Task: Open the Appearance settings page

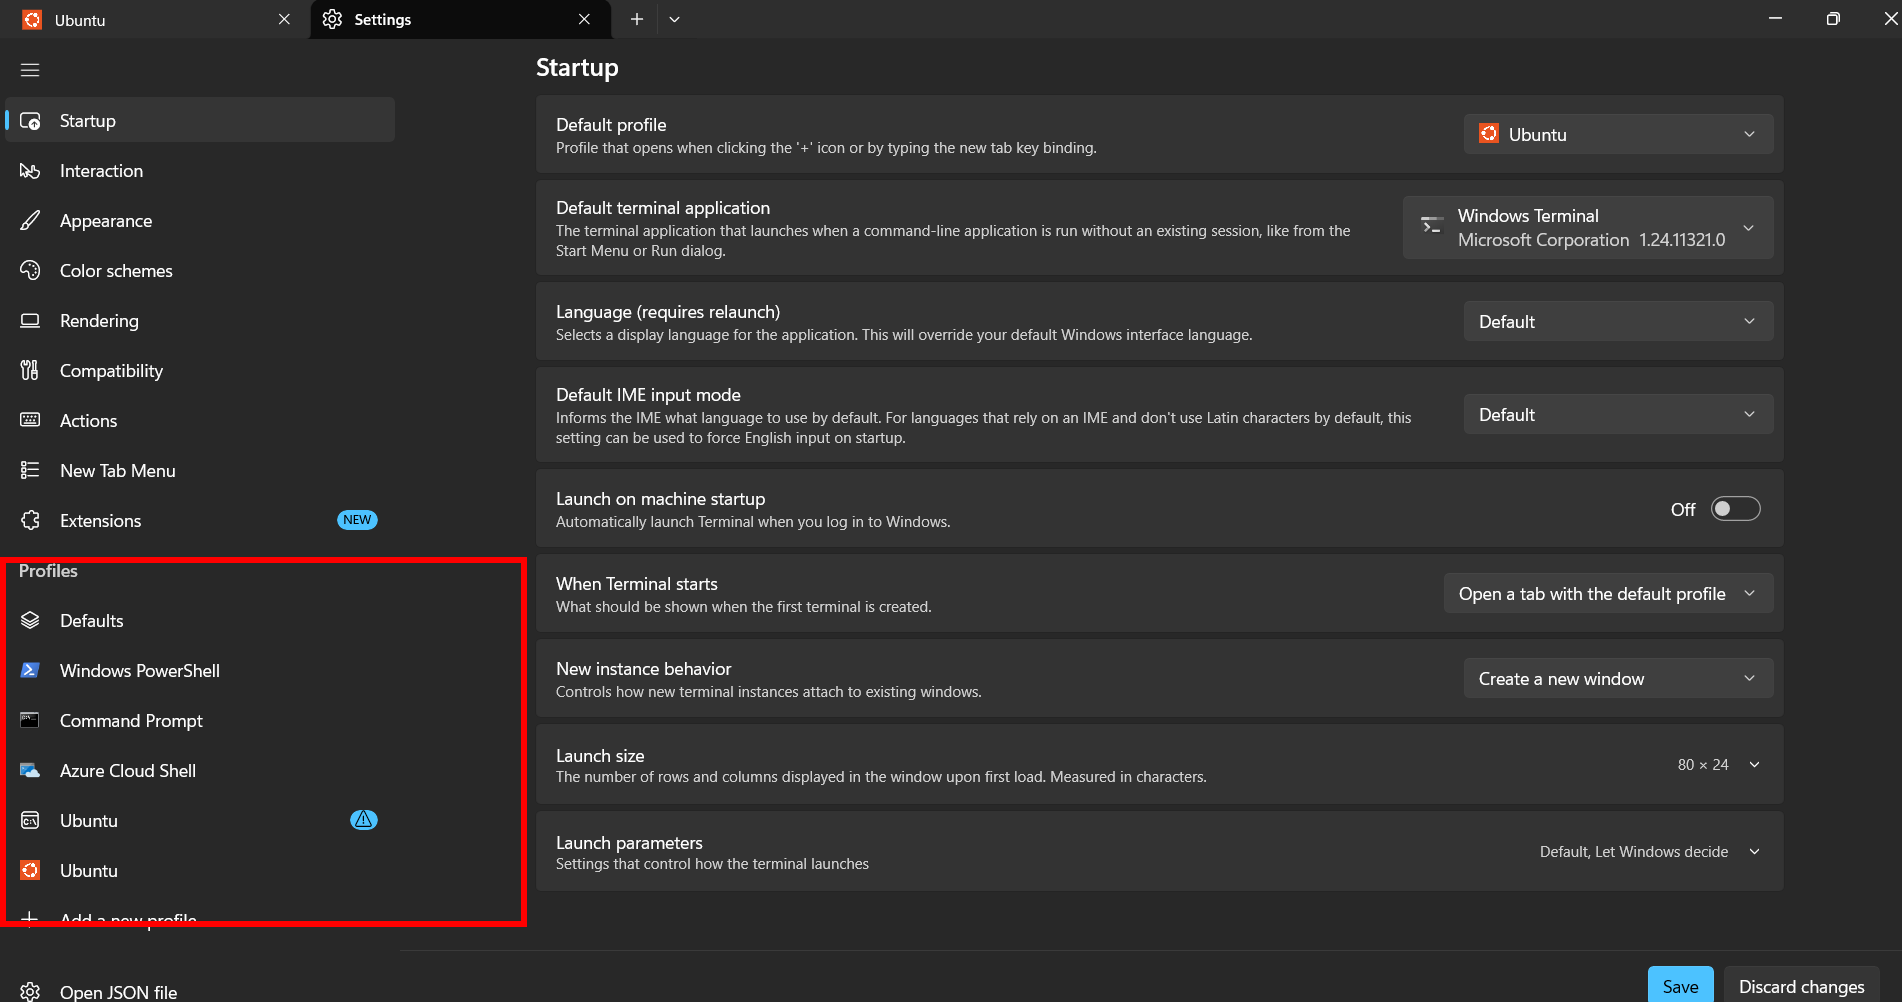Action: (x=200, y=221)
